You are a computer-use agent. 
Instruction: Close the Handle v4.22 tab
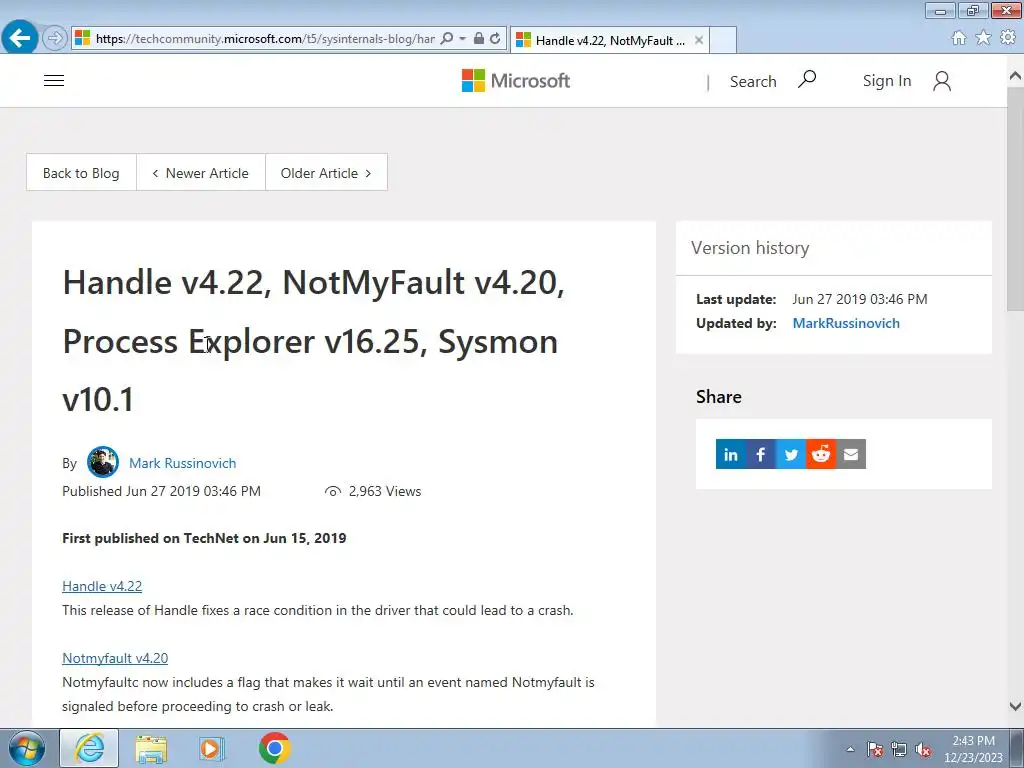[699, 40]
